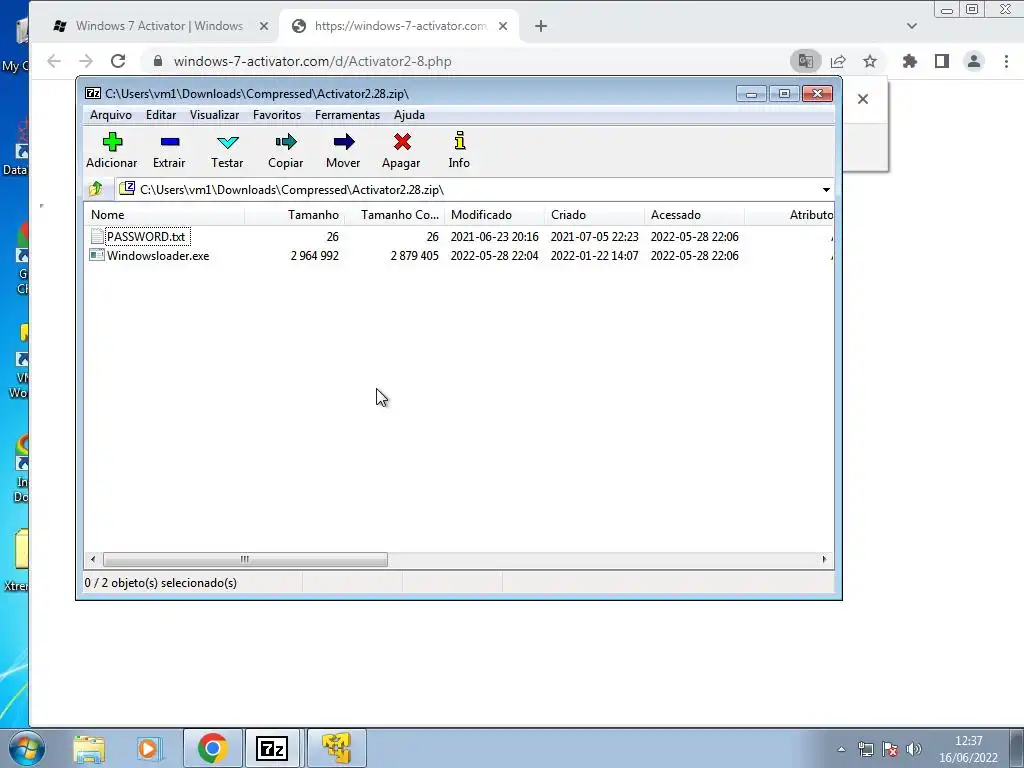Viewport: 1024px width, 768px height.
Task: Open Windows Media Player from taskbar
Action: [x=150, y=748]
